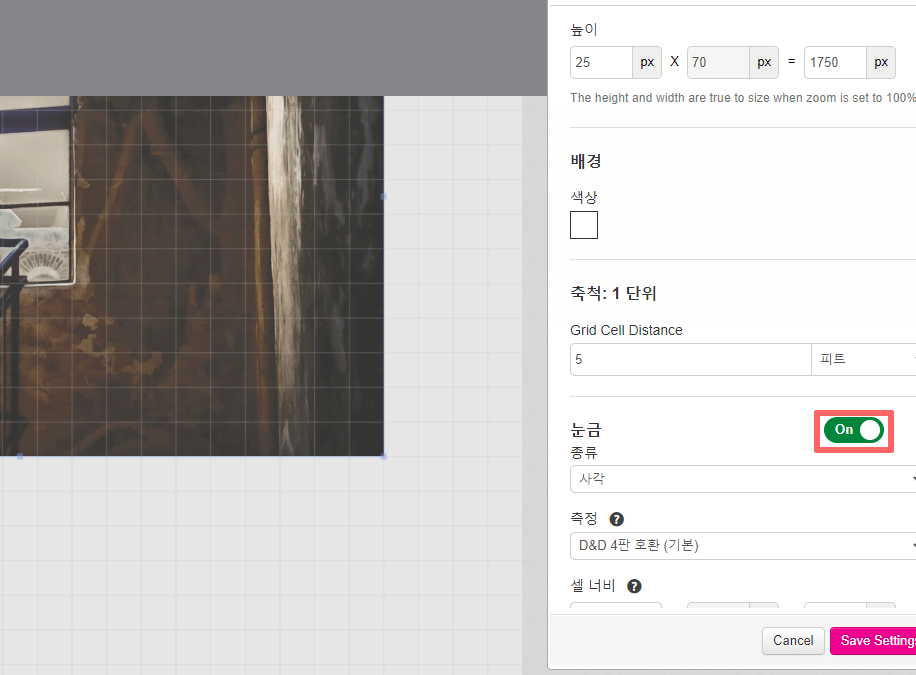Click the help icon next to 측정
The width and height of the screenshot is (916, 675).
pyautogui.click(x=616, y=519)
